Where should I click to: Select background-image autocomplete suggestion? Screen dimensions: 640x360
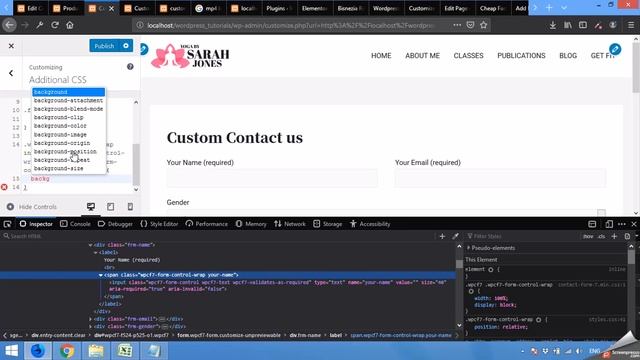click(60, 134)
